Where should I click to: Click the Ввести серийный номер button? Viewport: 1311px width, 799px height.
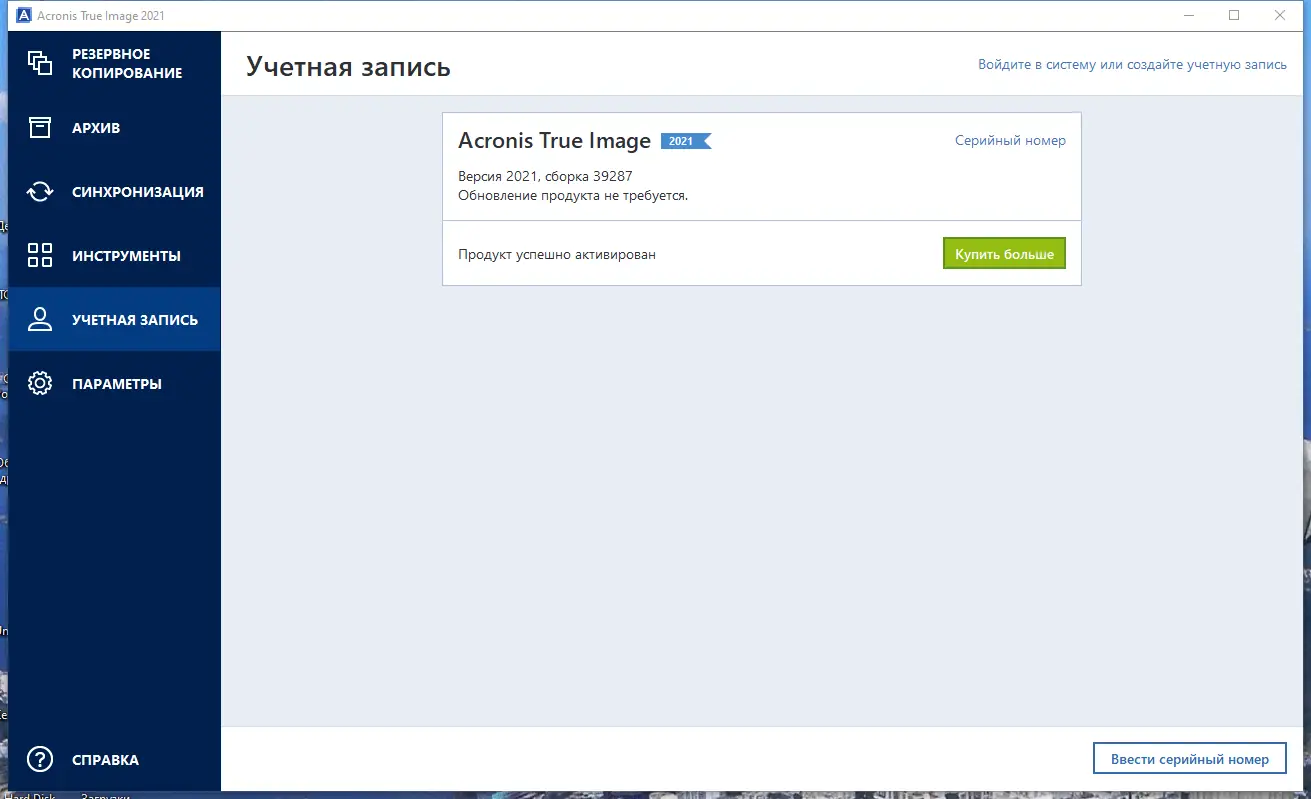(1190, 759)
